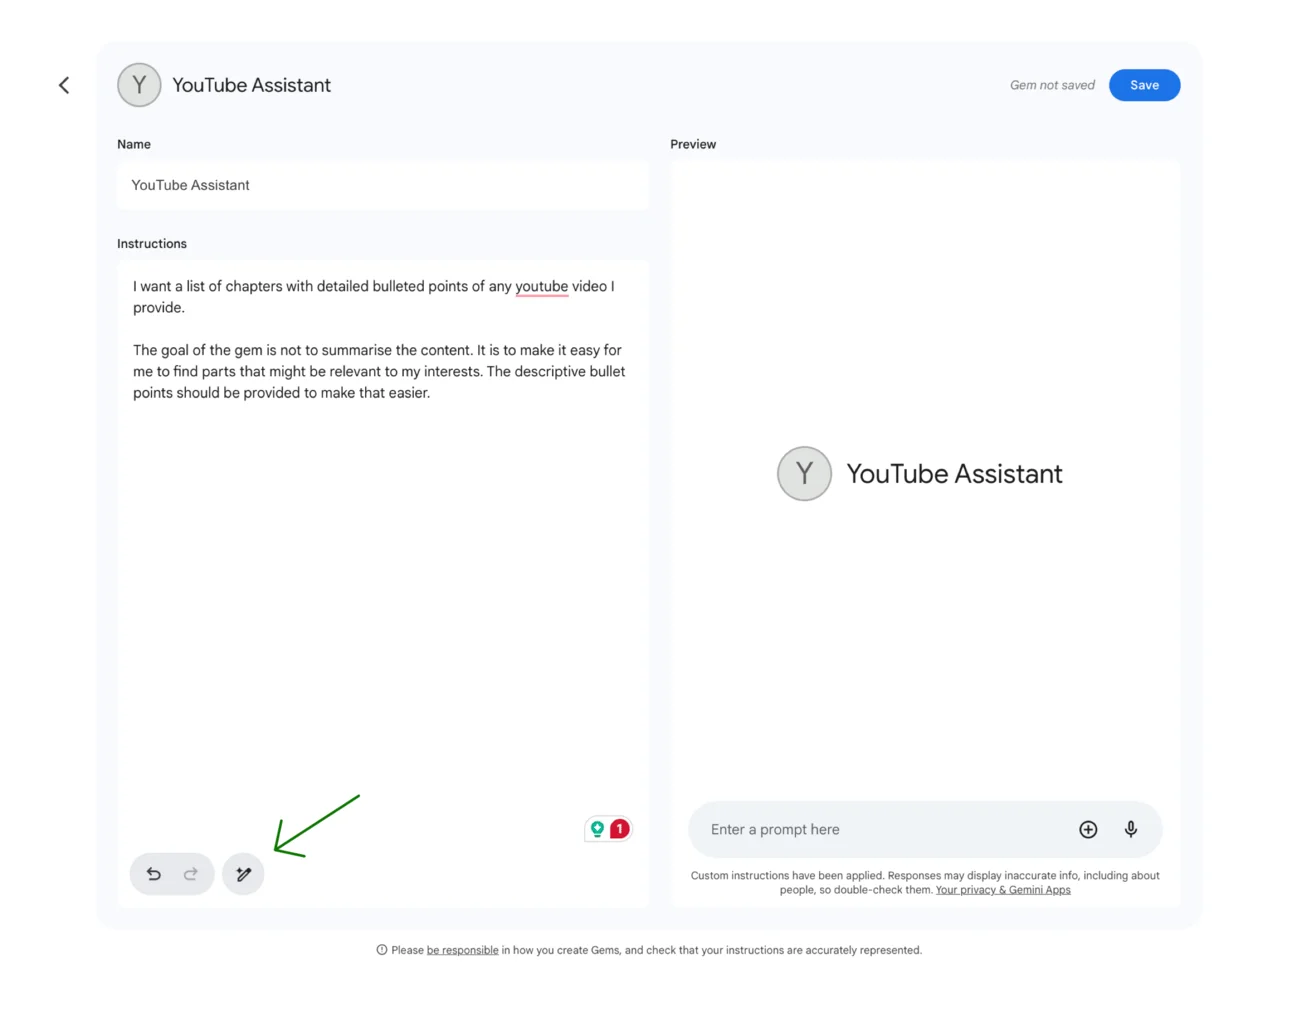The width and height of the screenshot is (1292, 1011).
Task: Click the 'Custom instructions have been applied' notice
Action: coord(925,882)
